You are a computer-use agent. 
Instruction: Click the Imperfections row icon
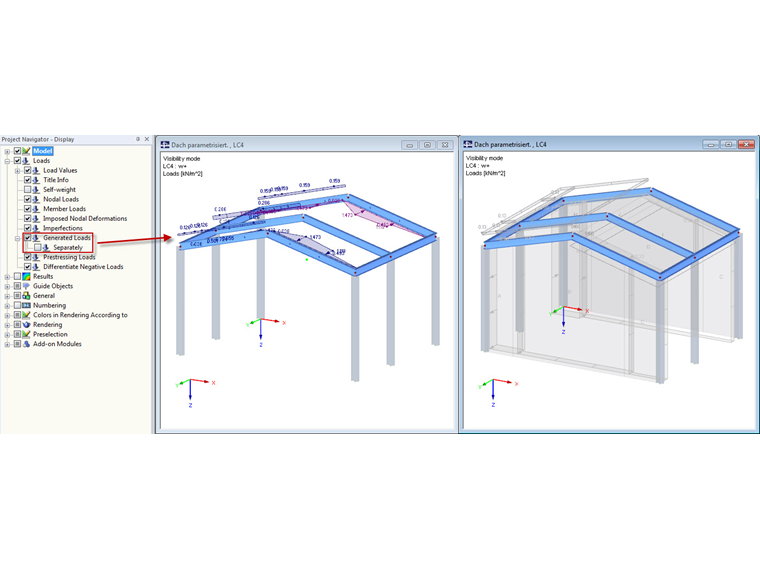coord(36,228)
